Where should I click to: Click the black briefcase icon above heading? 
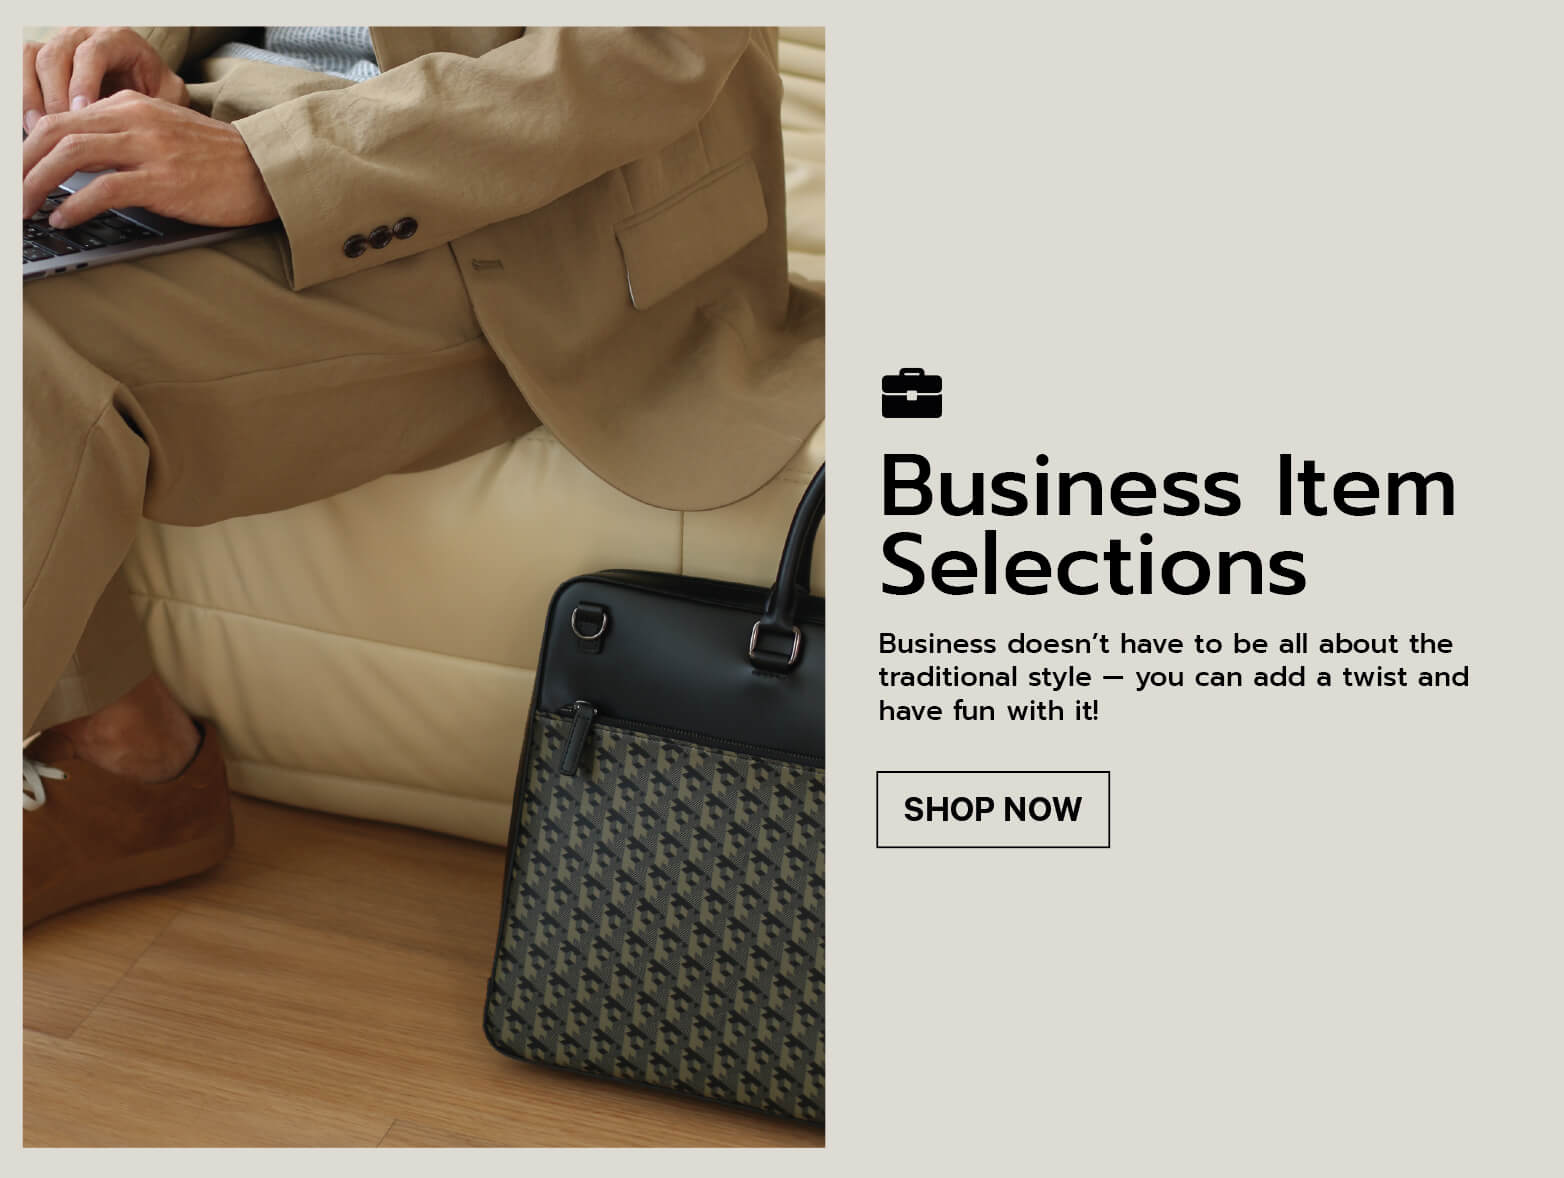911,393
